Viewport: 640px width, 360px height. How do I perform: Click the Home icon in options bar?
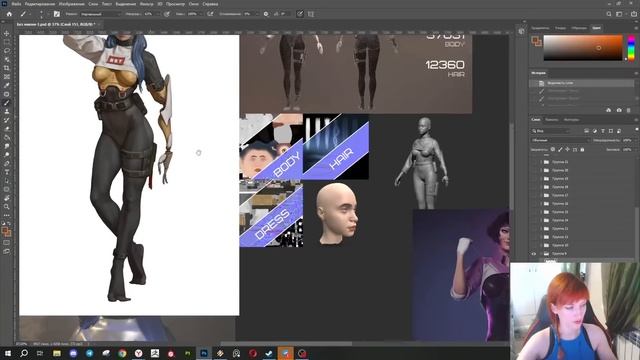9,14
